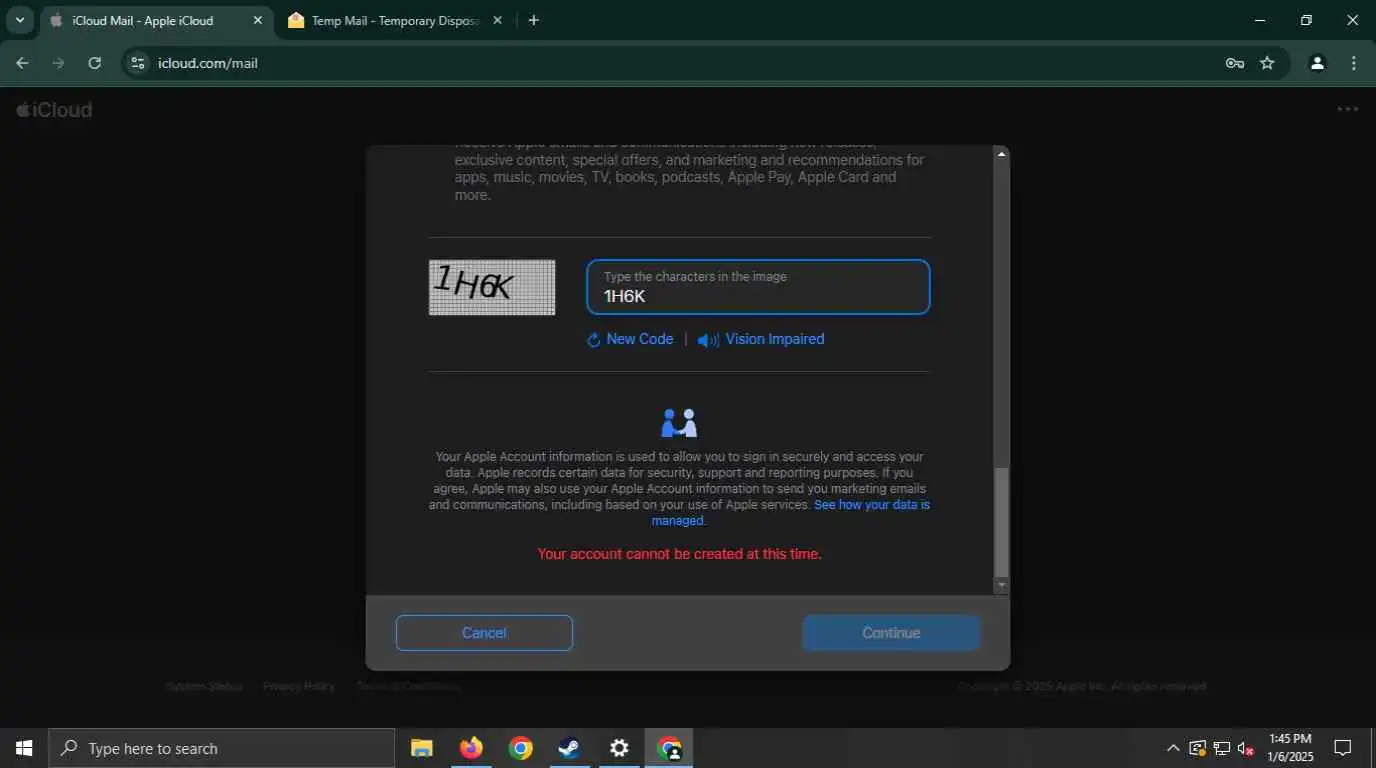Screen dimensions: 1376x768
Task: Click the captcha characters input field
Action: pyautogui.click(x=758, y=287)
